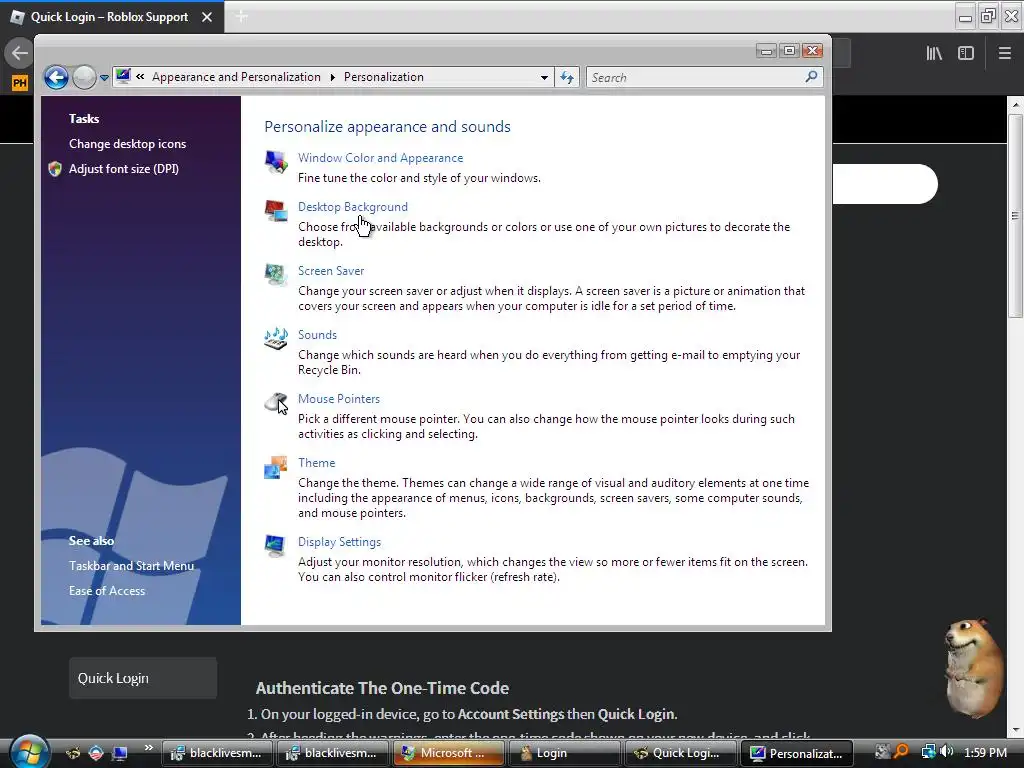Expand the double-chevron breadcrumb overflow
The image size is (1024, 768).
[x=140, y=76]
